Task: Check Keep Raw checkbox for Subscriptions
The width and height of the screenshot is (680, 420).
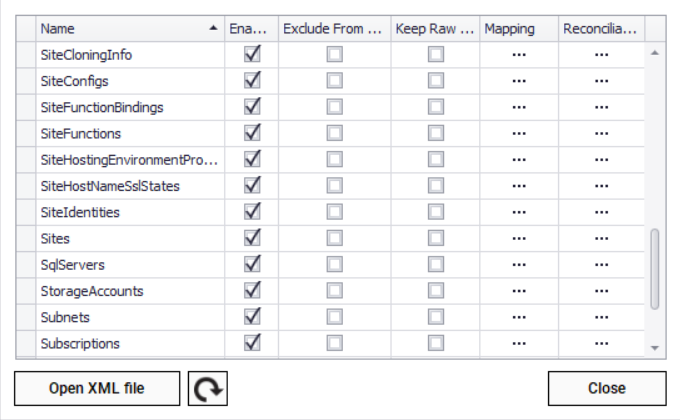Action: tap(436, 343)
